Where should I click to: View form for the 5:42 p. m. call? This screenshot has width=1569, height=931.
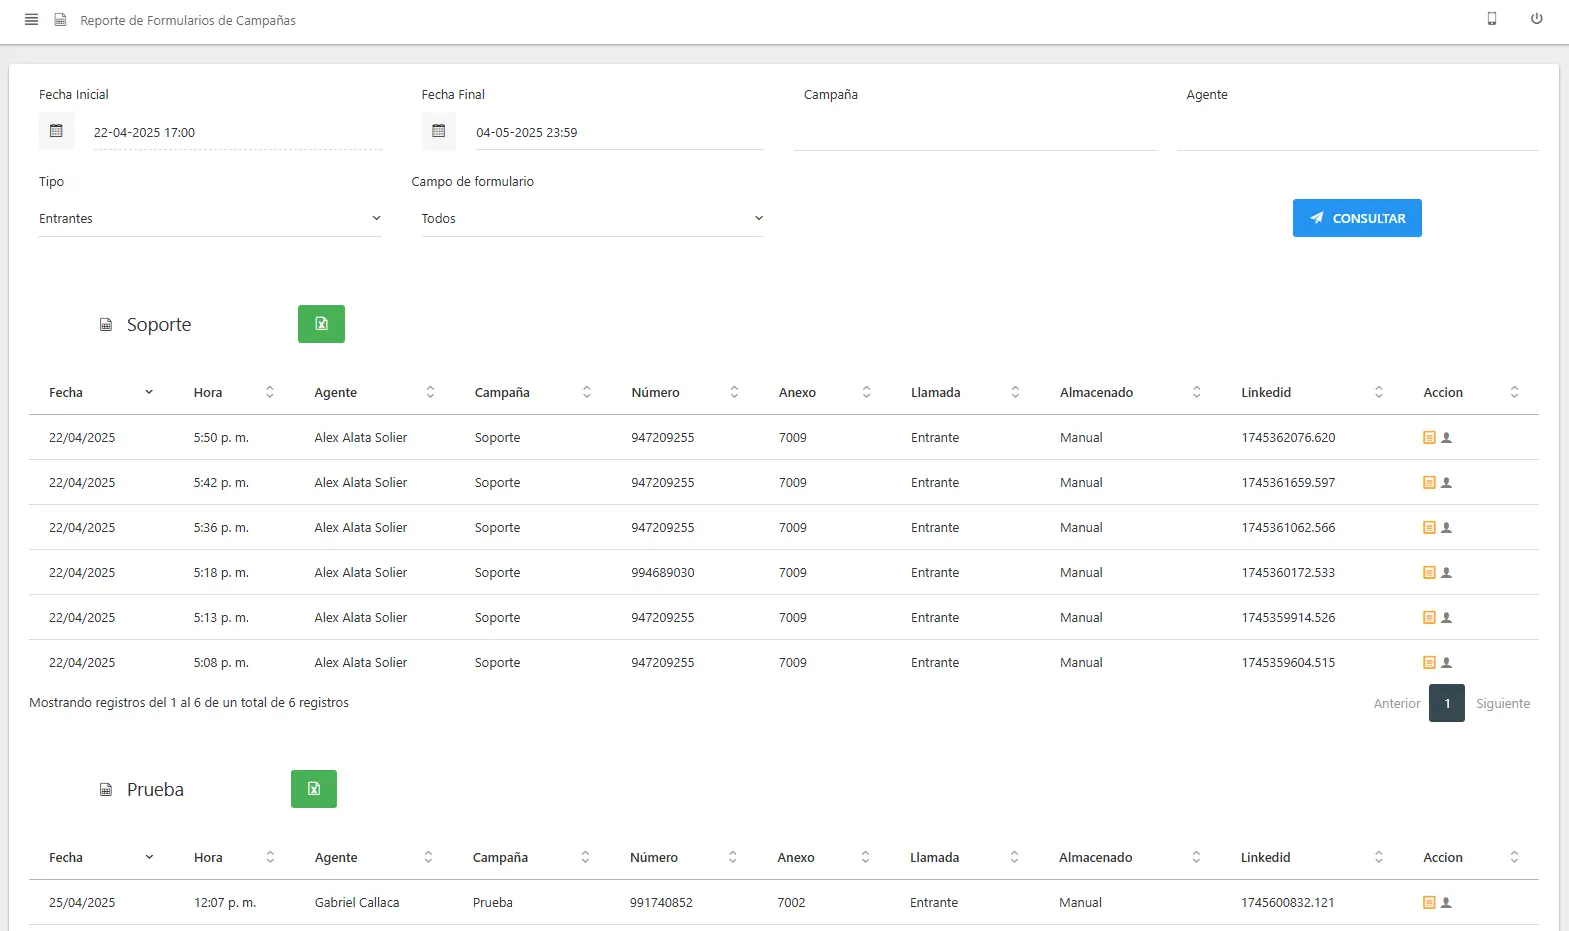pos(1429,482)
